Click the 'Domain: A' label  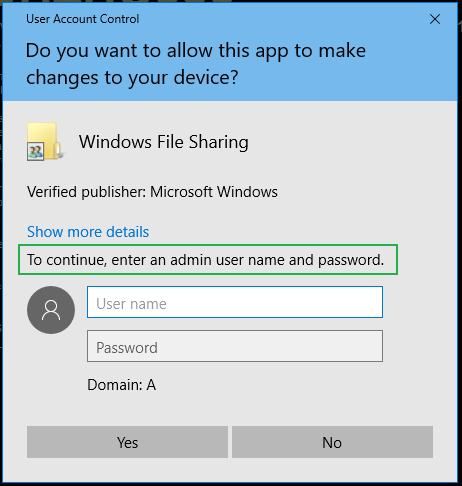pos(122,385)
